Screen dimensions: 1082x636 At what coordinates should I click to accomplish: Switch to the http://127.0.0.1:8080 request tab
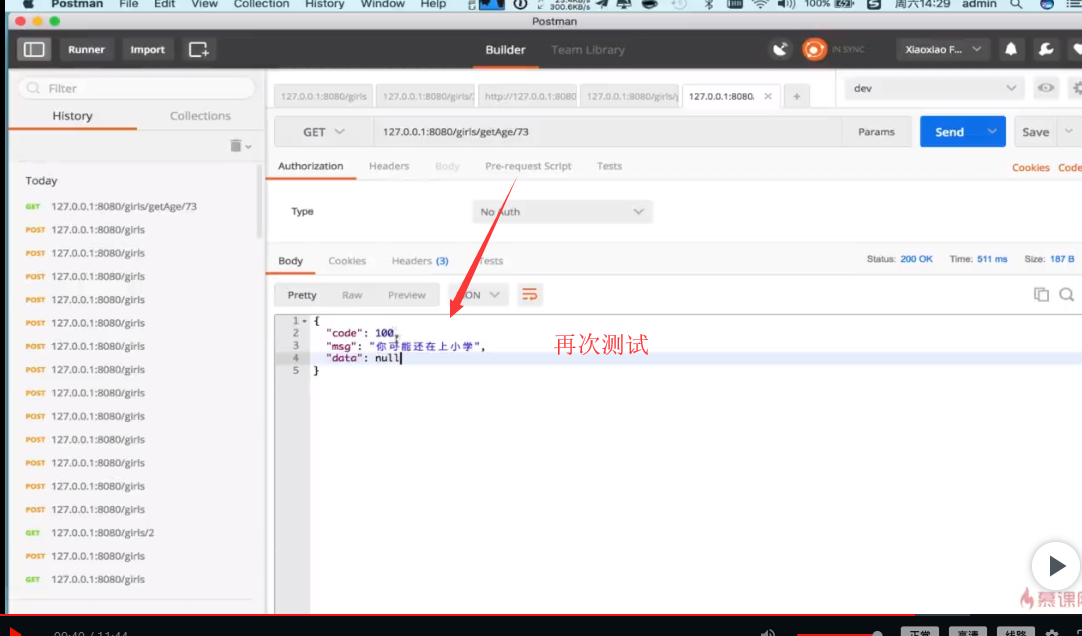pos(529,97)
